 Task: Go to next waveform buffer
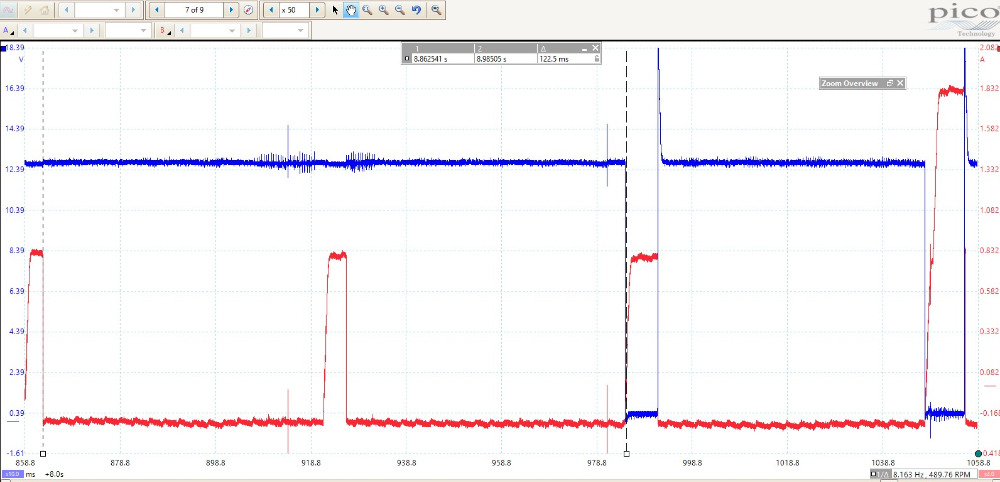point(232,9)
